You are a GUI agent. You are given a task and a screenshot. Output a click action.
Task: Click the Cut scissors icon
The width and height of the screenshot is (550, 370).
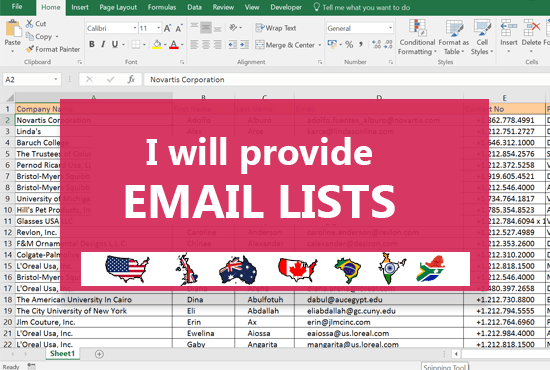29,23
